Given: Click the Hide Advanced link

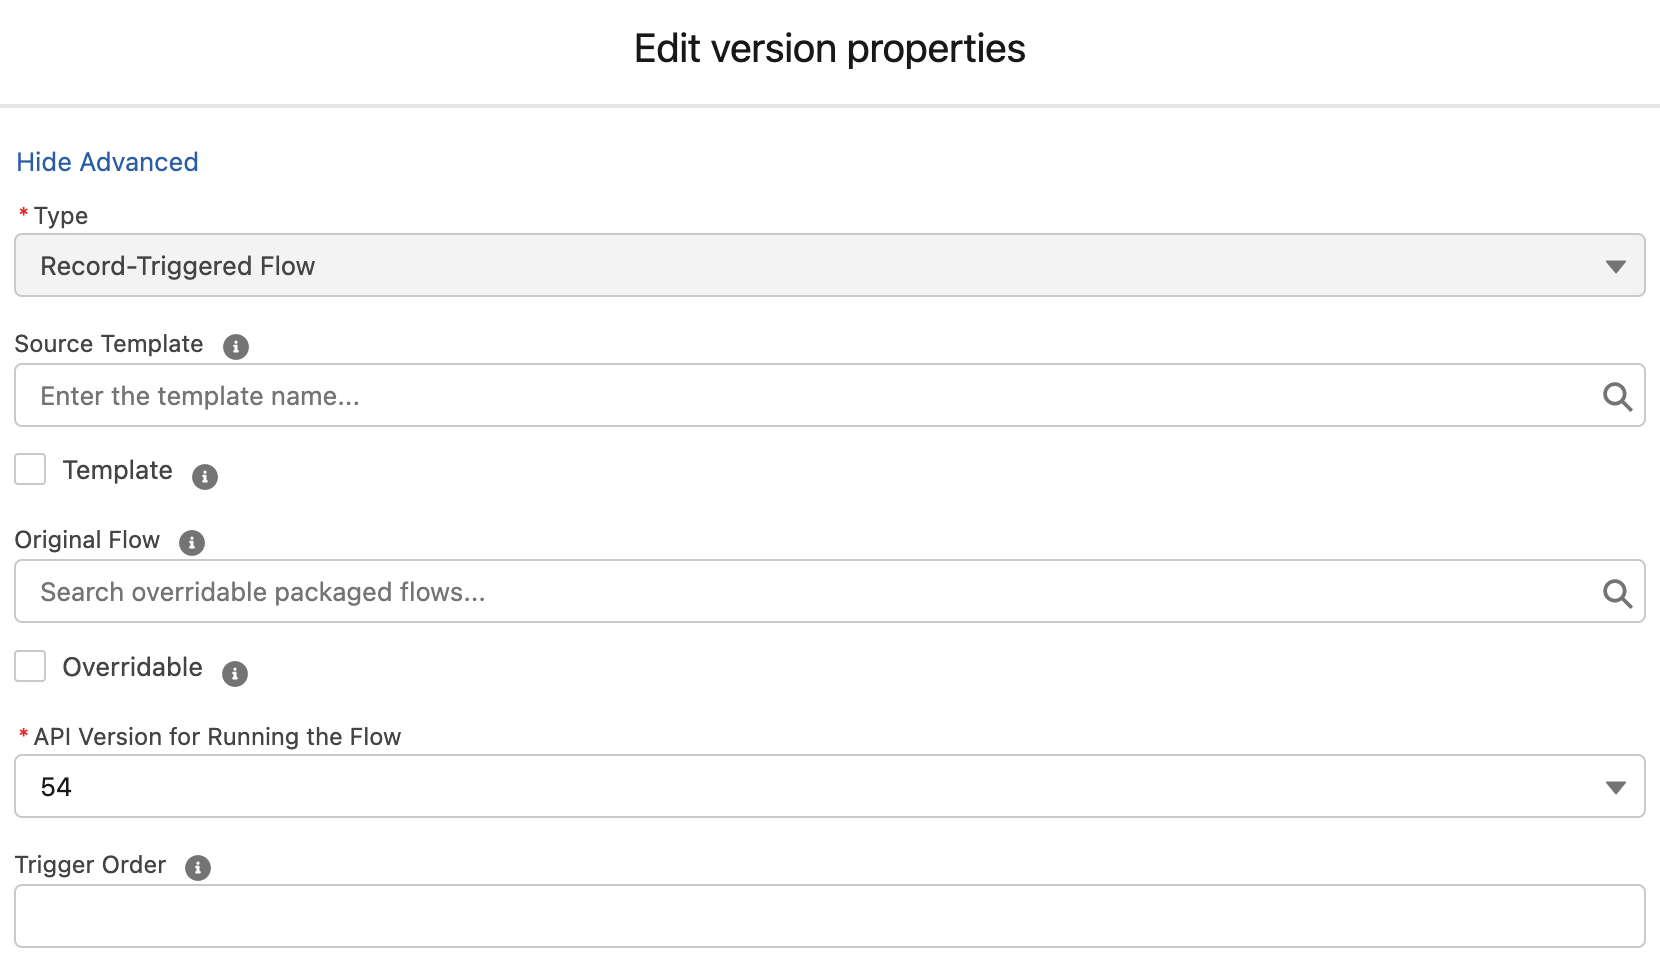Looking at the screenshot, I should 107,162.
